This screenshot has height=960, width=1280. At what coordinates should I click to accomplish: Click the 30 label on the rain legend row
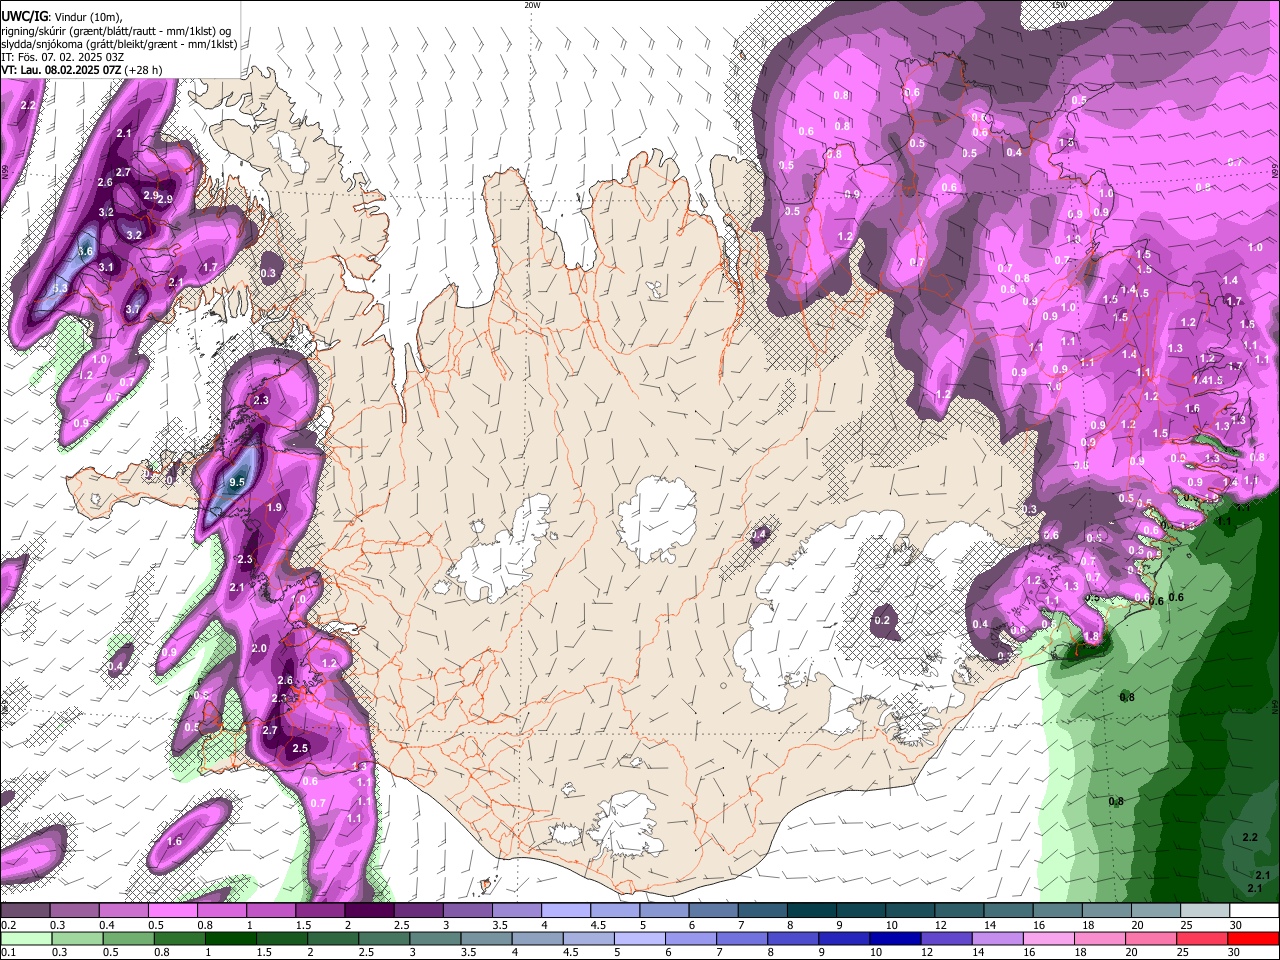(1236, 953)
